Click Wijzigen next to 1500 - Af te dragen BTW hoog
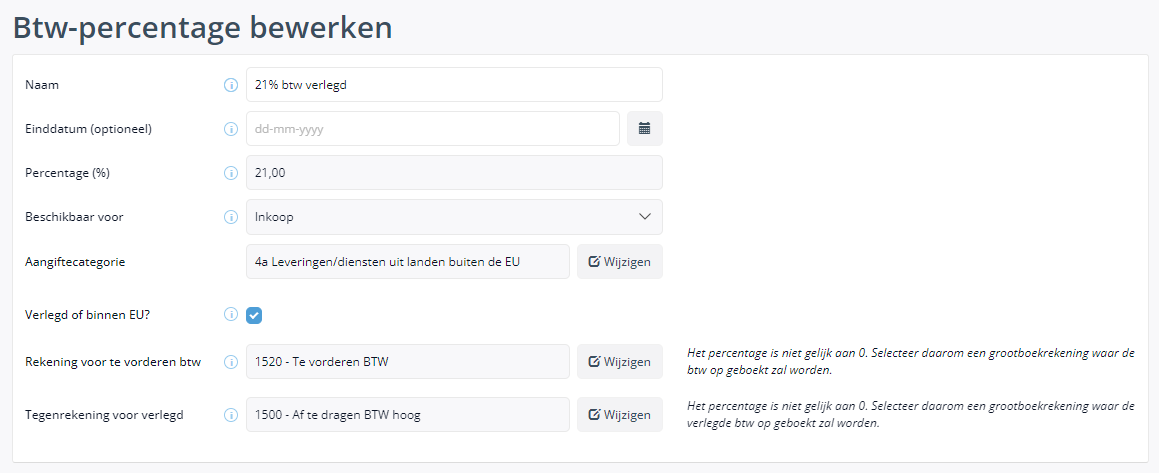 [620, 415]
